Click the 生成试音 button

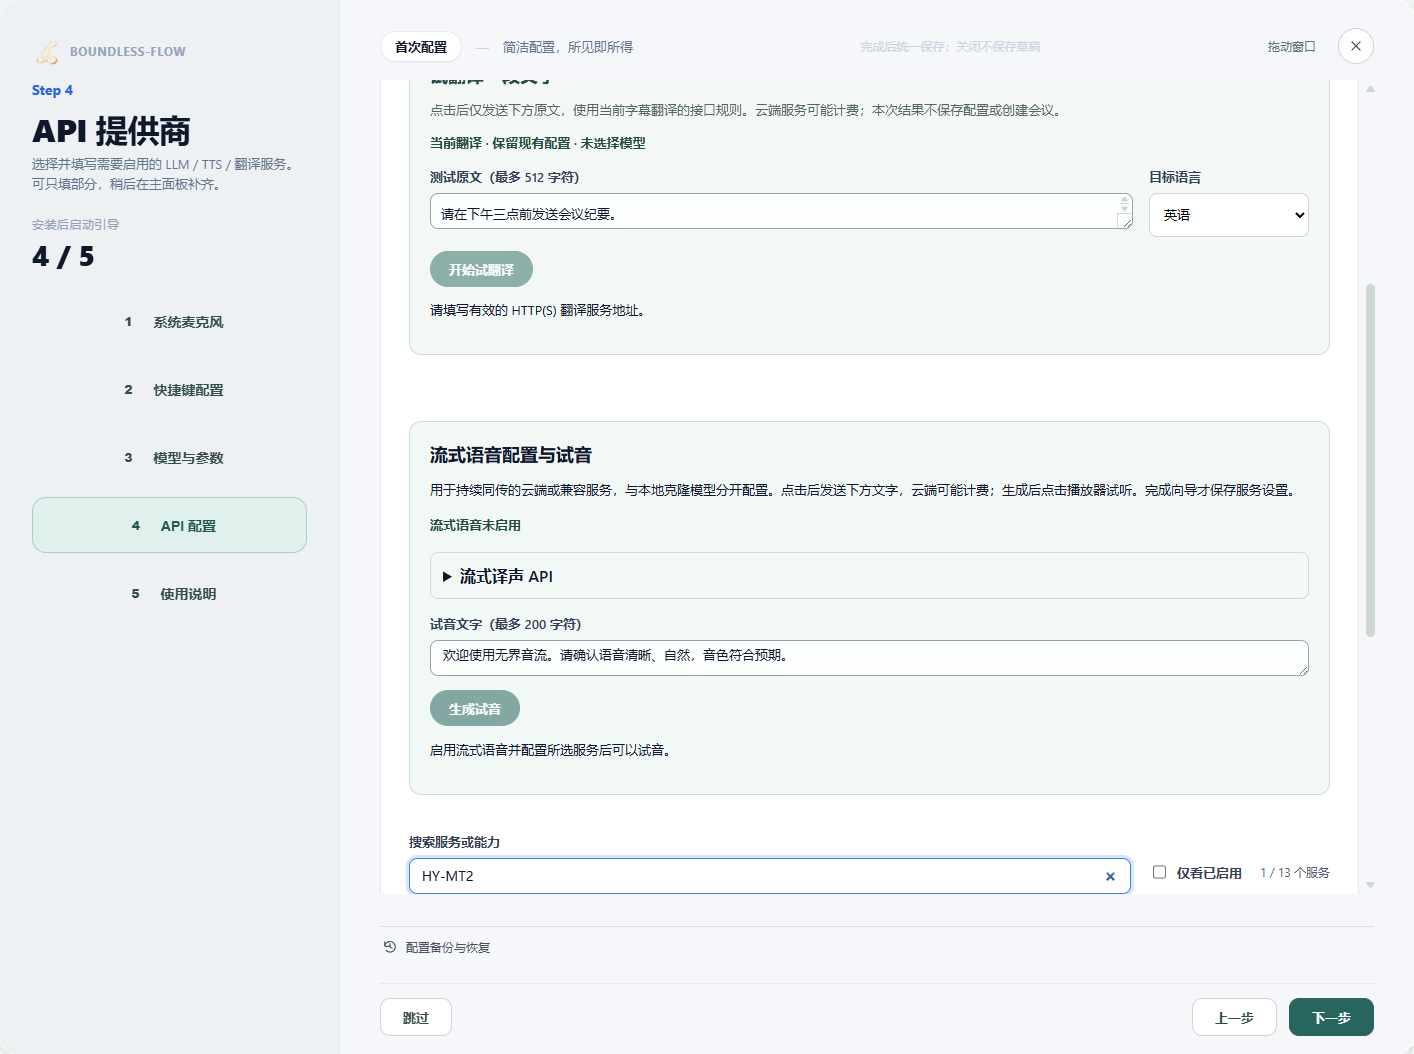(x=475, y=708)
